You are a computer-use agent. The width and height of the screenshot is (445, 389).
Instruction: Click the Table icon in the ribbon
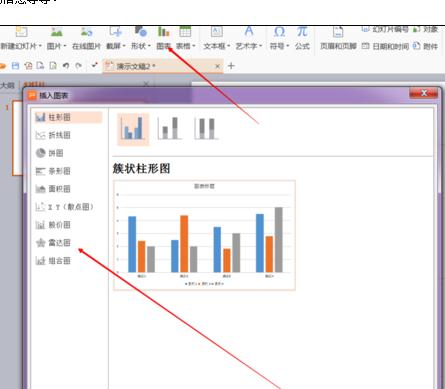(185, 32)
